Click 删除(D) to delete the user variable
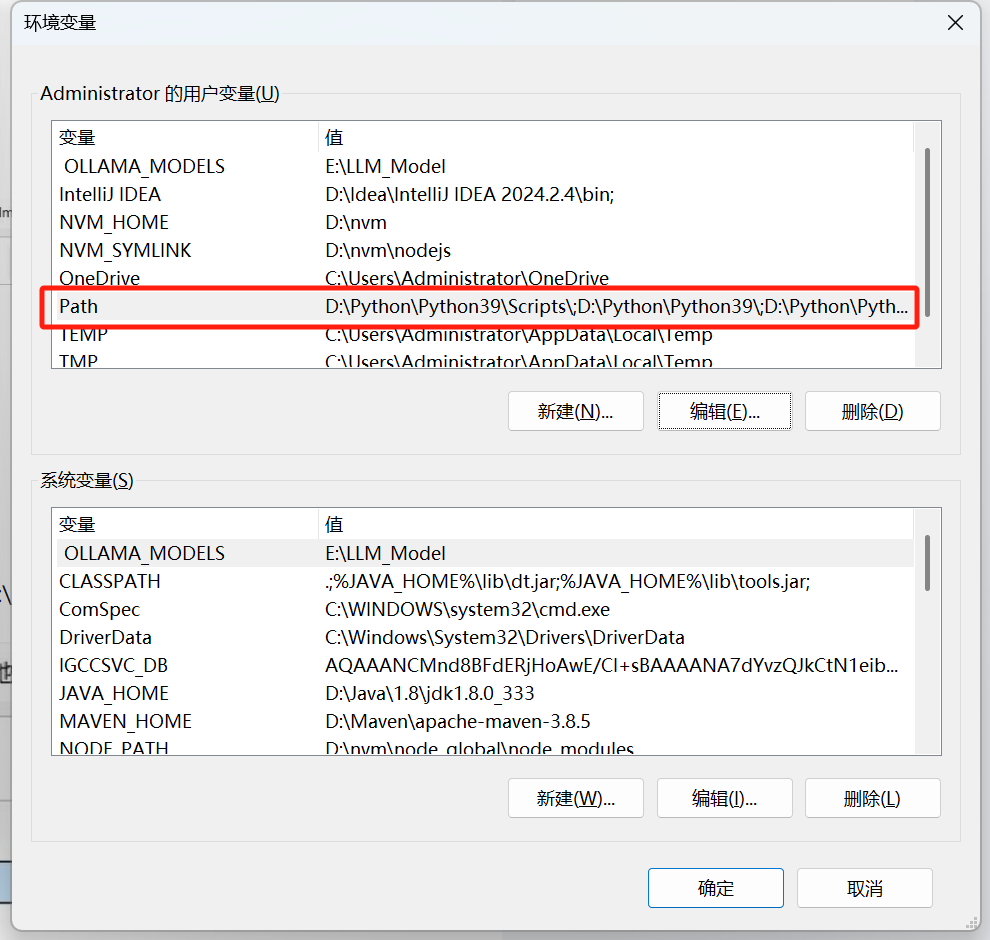This screenshot has width=990, height=940. 872,411
